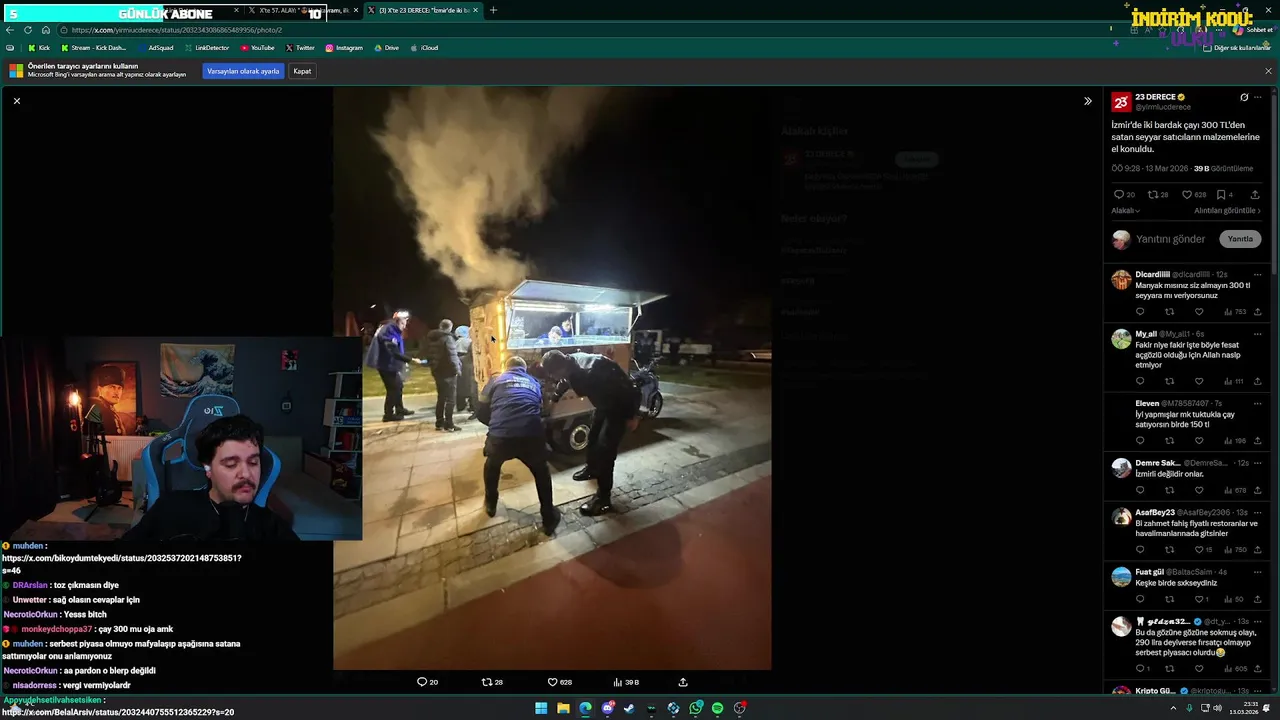View analytics icon showing 39 B below photo
Viewport: 1280px width, 720px height.
click(x=626, y=682)
